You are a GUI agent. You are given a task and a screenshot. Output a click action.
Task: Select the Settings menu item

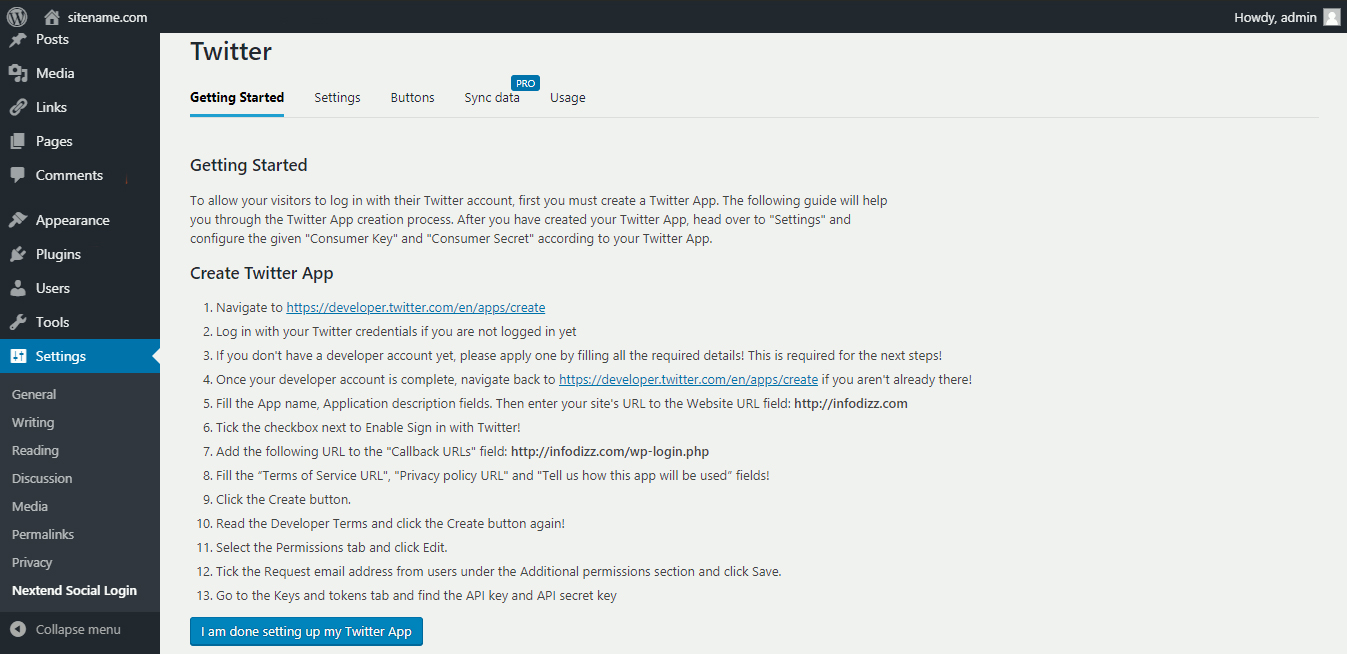[x=80, y=356]
